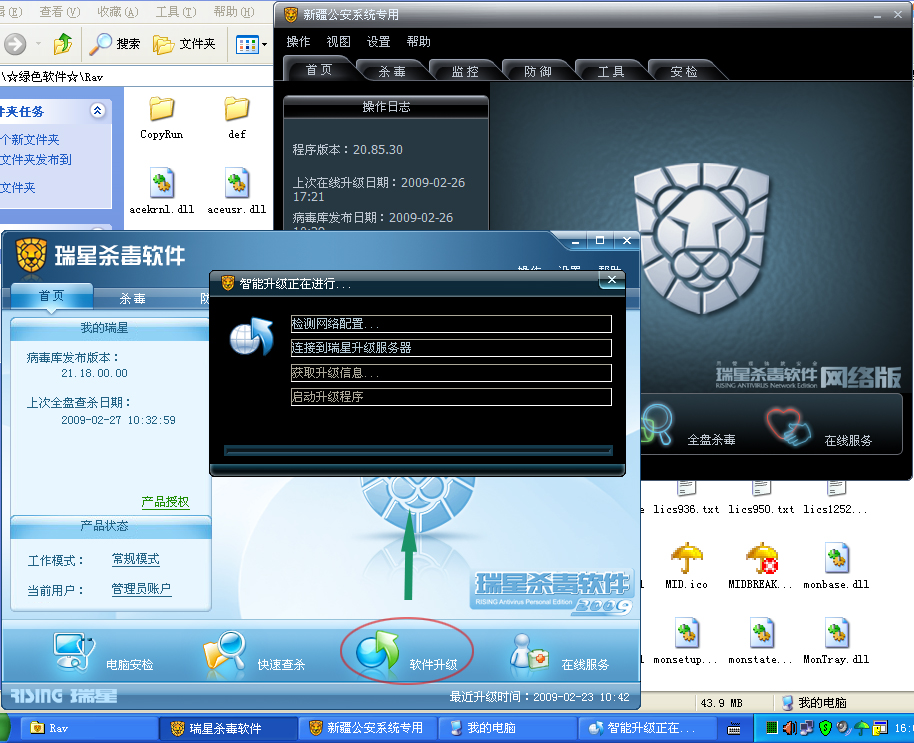Open forward button history dropdown arrow
Viewport: 914px width, 743px height.
tap(38, 44)
